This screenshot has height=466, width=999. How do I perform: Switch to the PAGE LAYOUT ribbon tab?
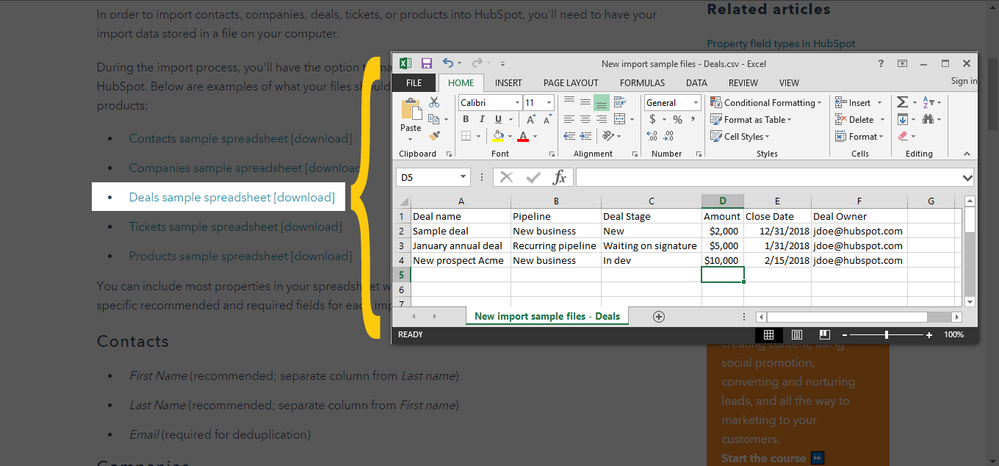click(x=571, y=83)
